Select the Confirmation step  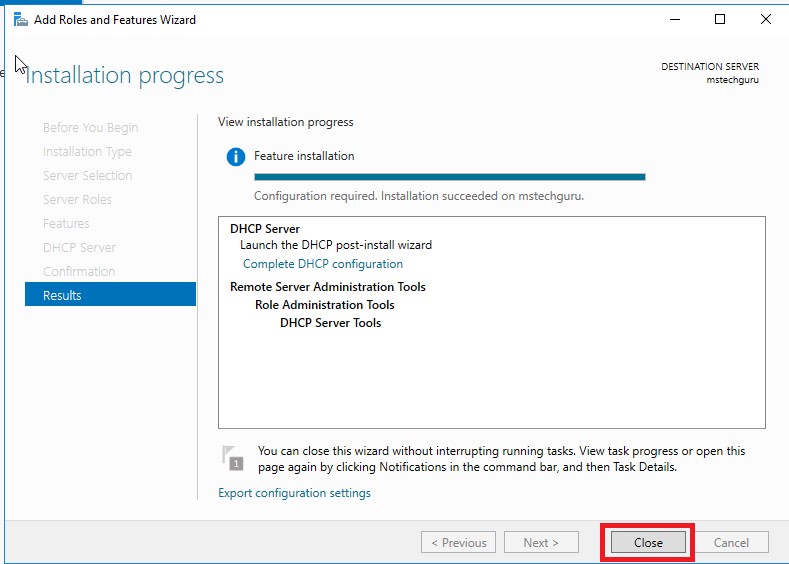point(79,272)
